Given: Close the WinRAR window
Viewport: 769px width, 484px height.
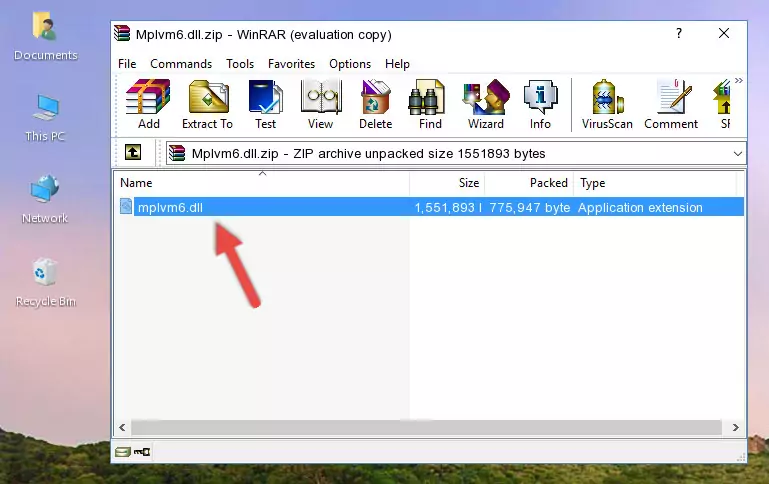Looking at the screenshot, I should (724, 33).
